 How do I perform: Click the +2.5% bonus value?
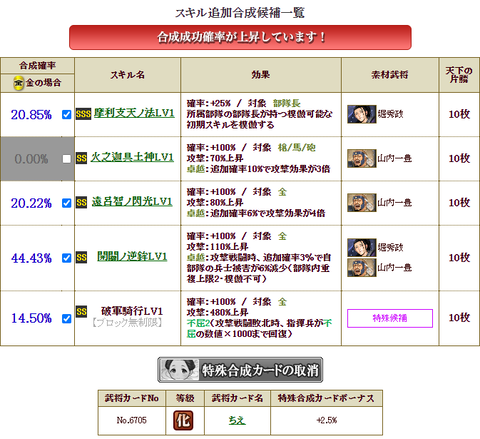pos(327,420)
